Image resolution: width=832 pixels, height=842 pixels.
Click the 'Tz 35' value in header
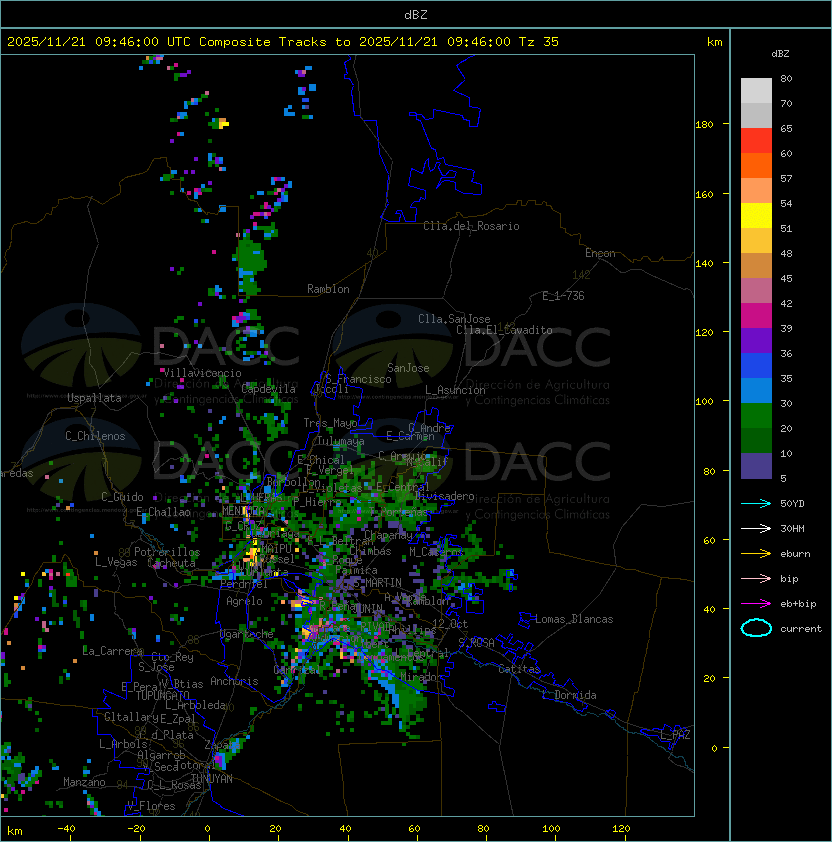pos(539,42)
